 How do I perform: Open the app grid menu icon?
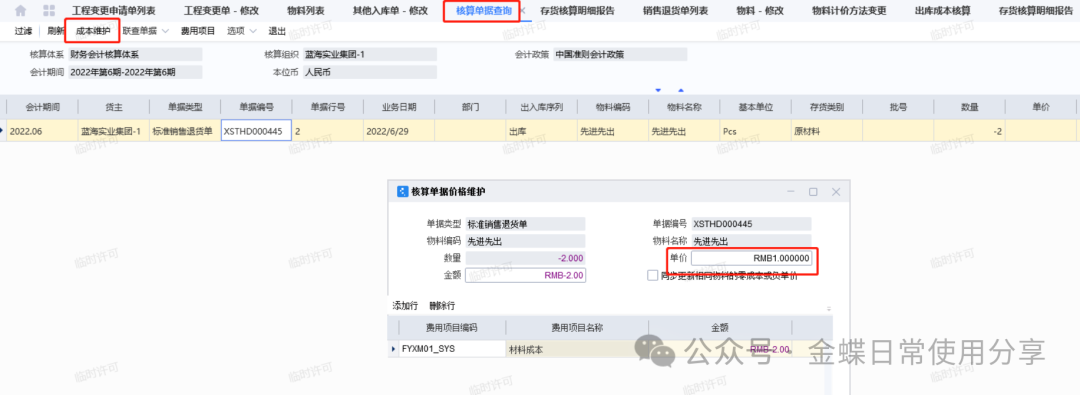click(x=49, y=10)
